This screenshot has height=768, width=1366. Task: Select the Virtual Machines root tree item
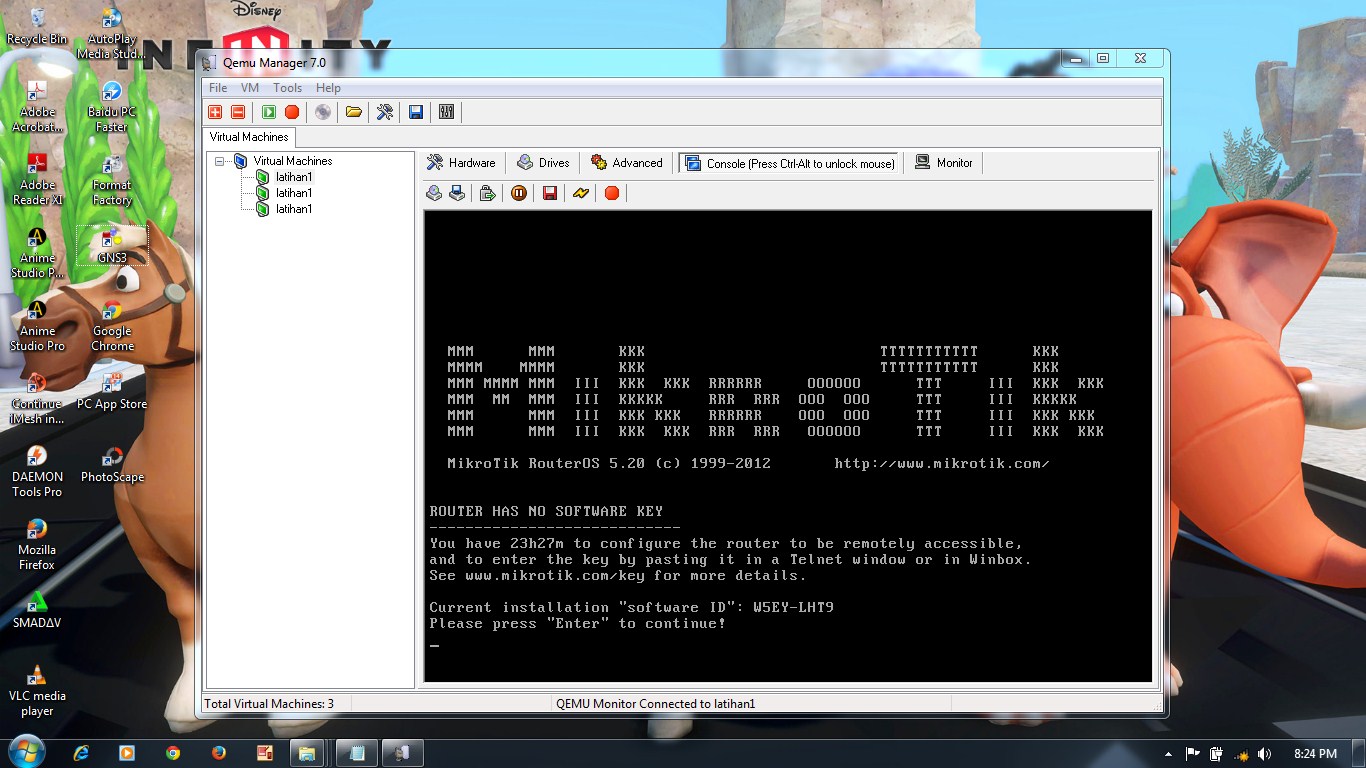[x=293, y=161]
